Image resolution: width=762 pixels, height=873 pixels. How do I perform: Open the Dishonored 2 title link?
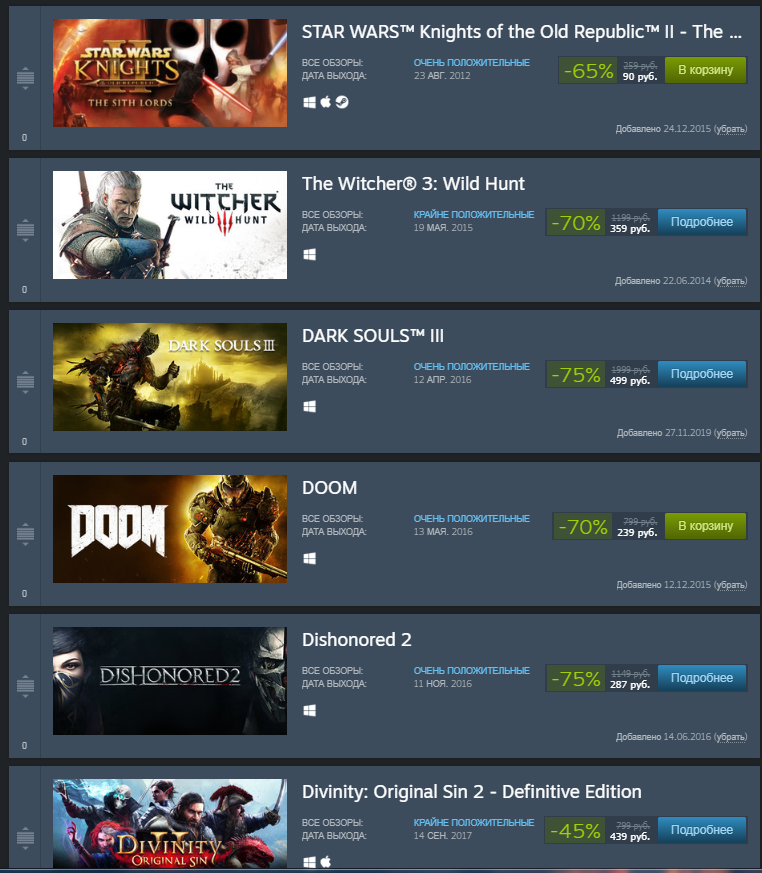tap(357, 640)
